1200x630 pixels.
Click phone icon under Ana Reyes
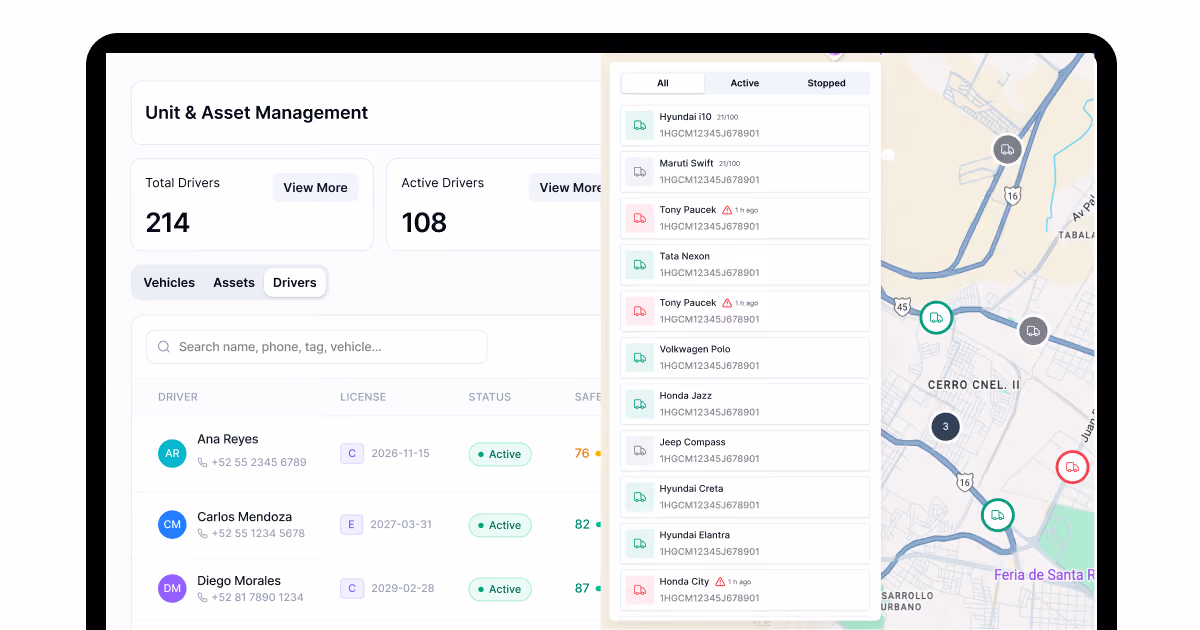(x=203, y=463)
